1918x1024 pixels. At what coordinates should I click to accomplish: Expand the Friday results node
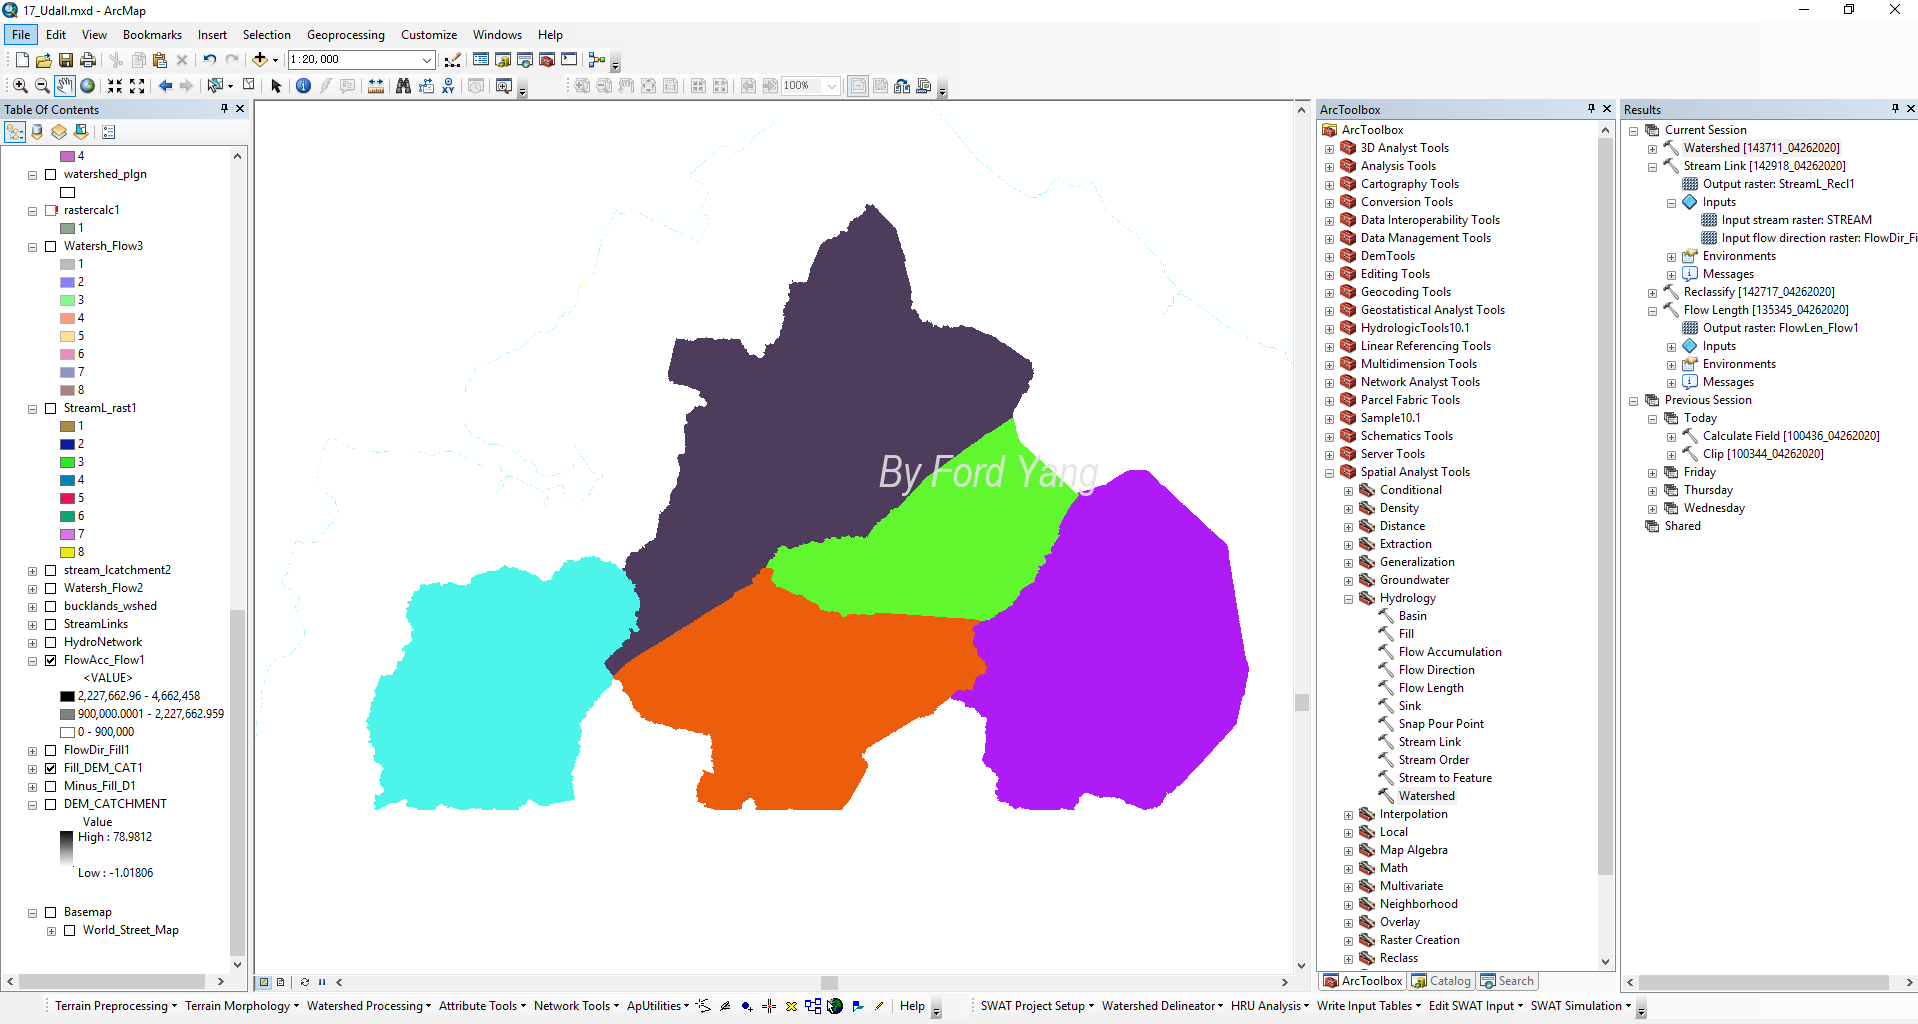point(1652,473)
